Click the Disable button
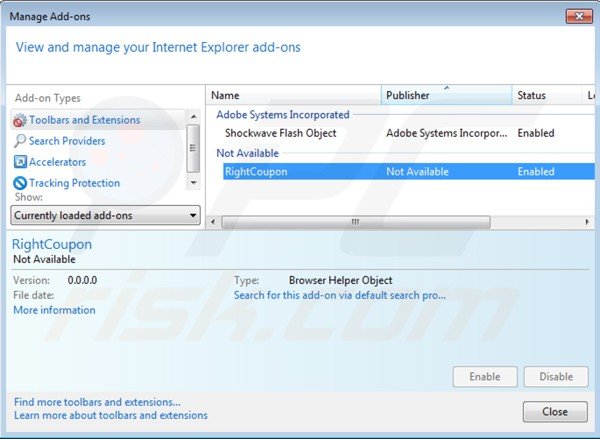The height and width of the screenshot is (439, 600). click(x=556, y=377)
